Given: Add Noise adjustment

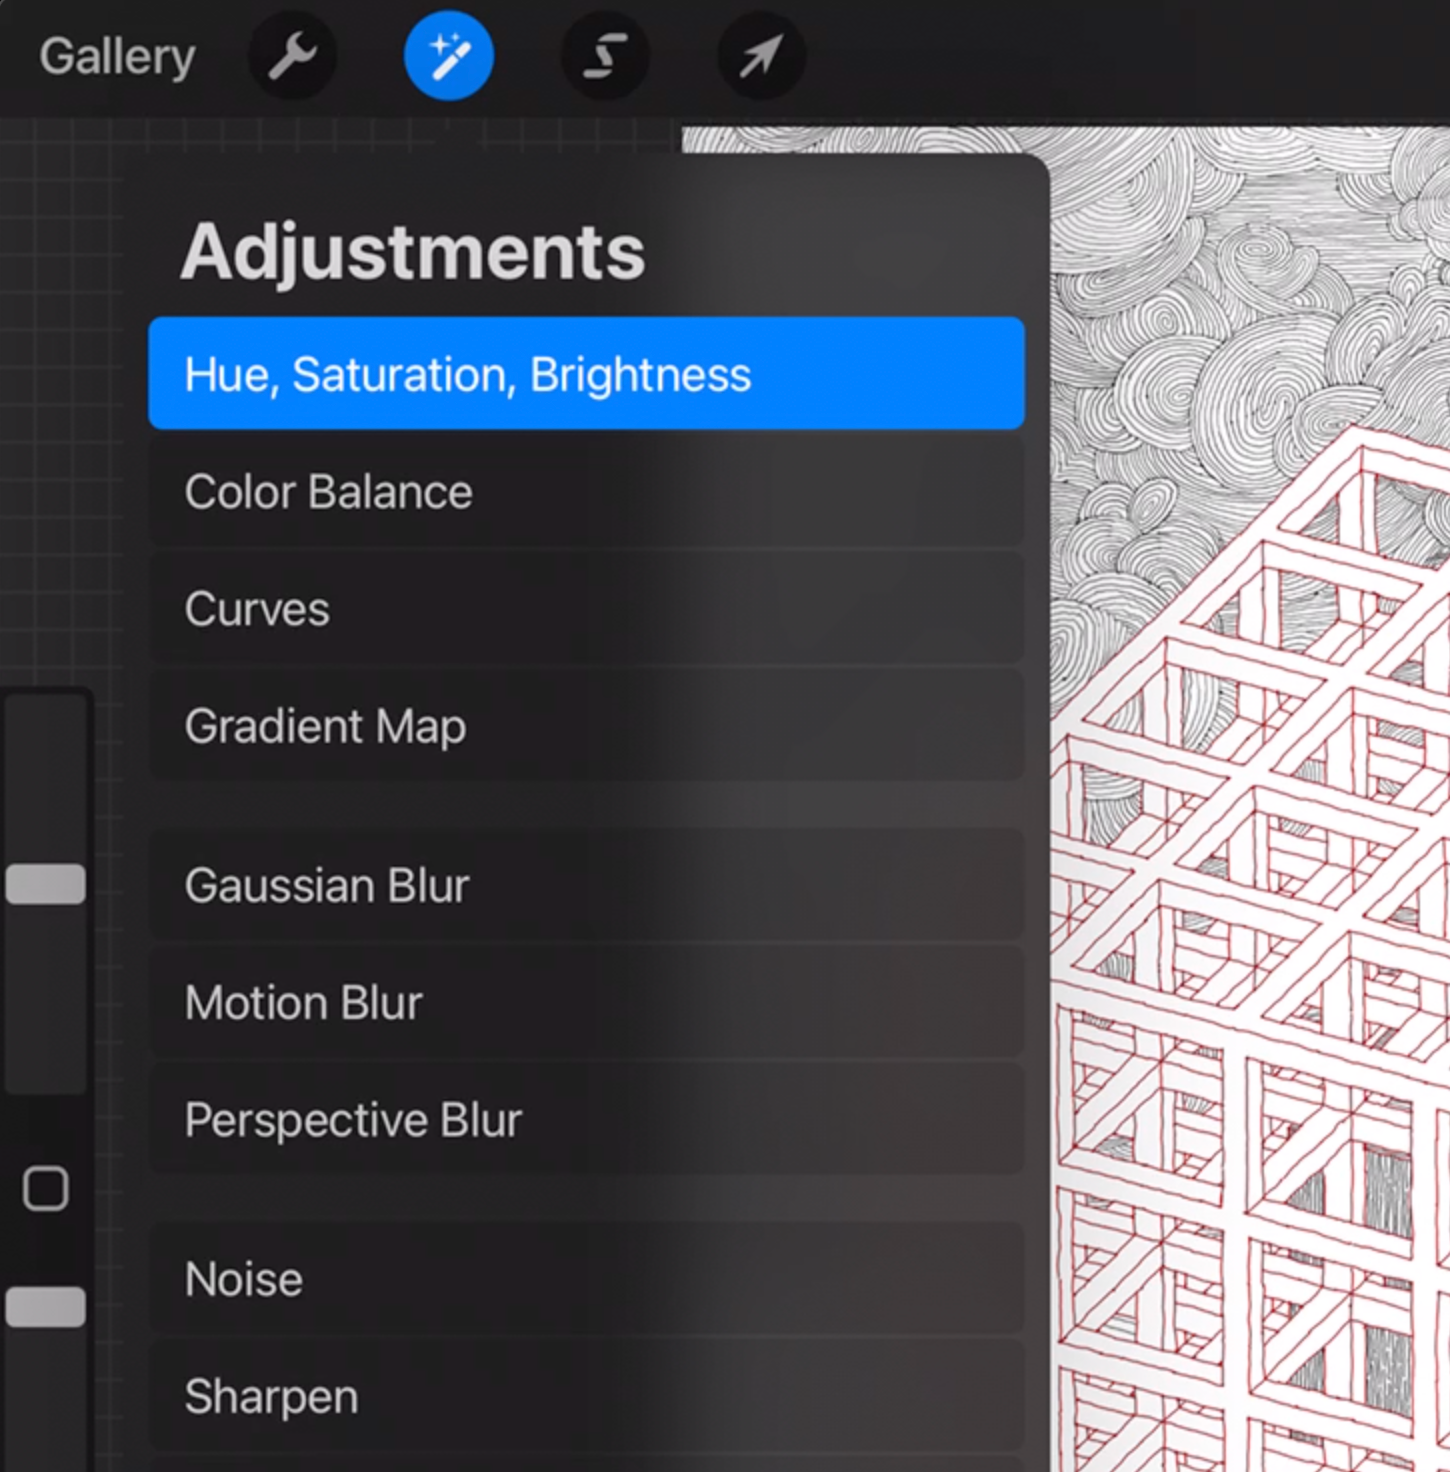Looking at the screenshot, I should click(x=586, y=1279).
